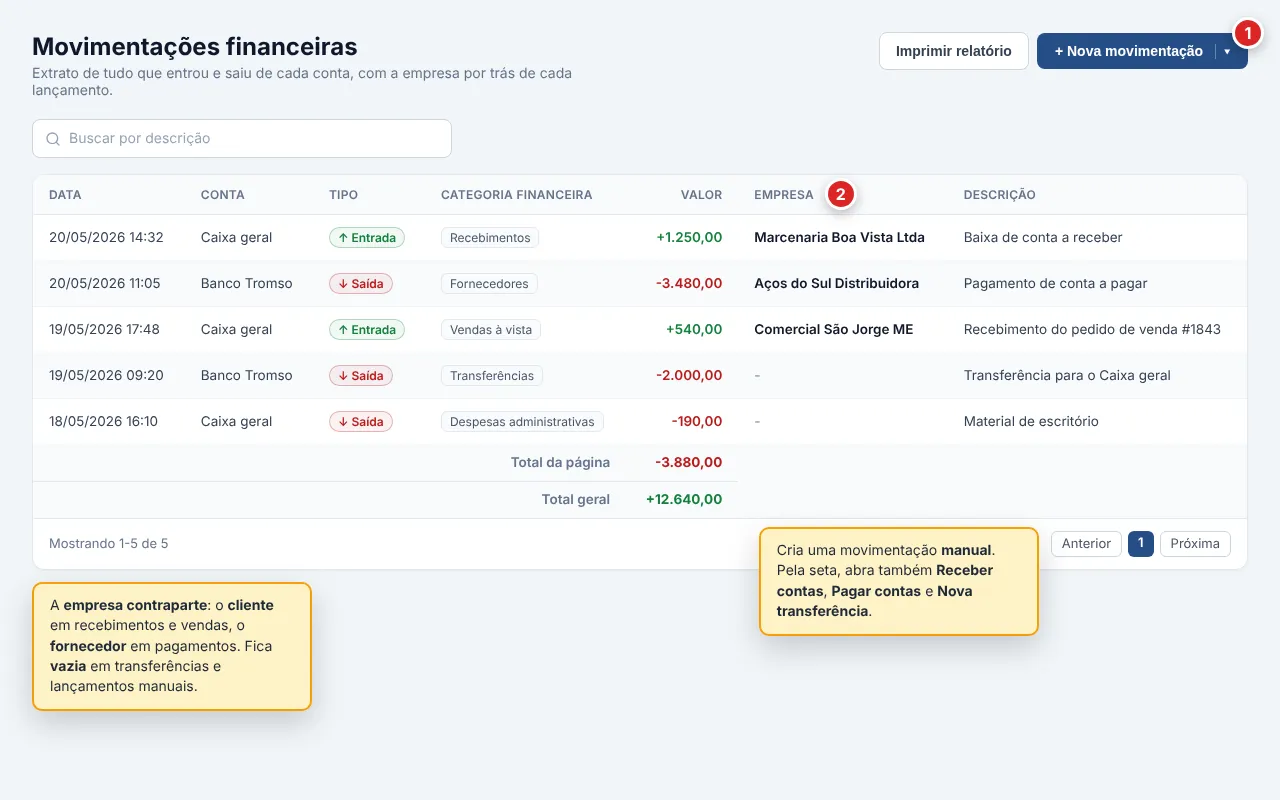The width and height of the screenshot is (1280, 800).
Task: Go to Próxima page
Action: (x=1195, y=544)
